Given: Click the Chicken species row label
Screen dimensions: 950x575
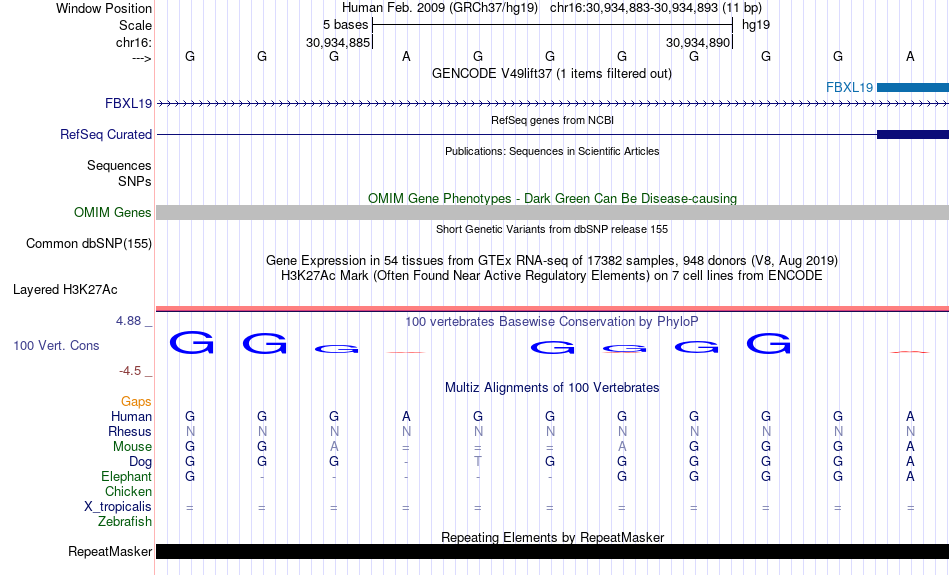Looking at the screenshot, I should [128, 491].
